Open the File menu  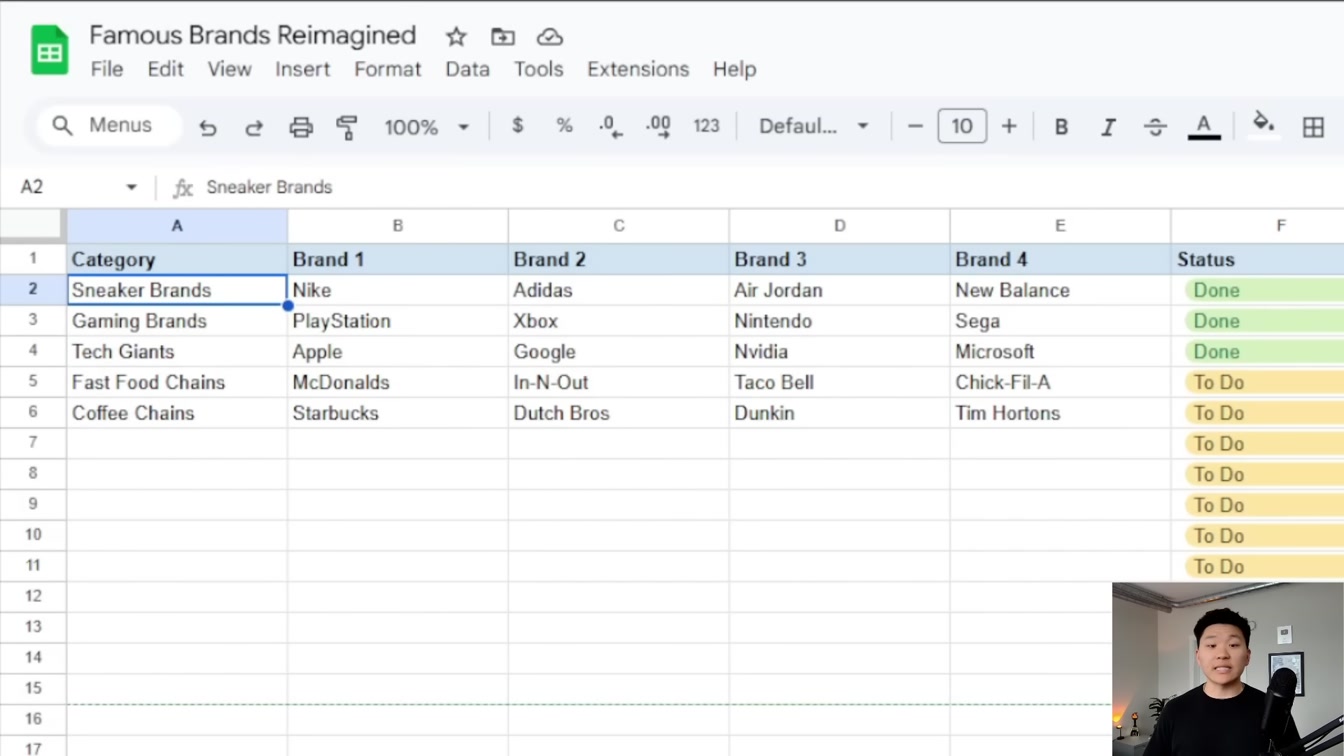coord(107,69)
